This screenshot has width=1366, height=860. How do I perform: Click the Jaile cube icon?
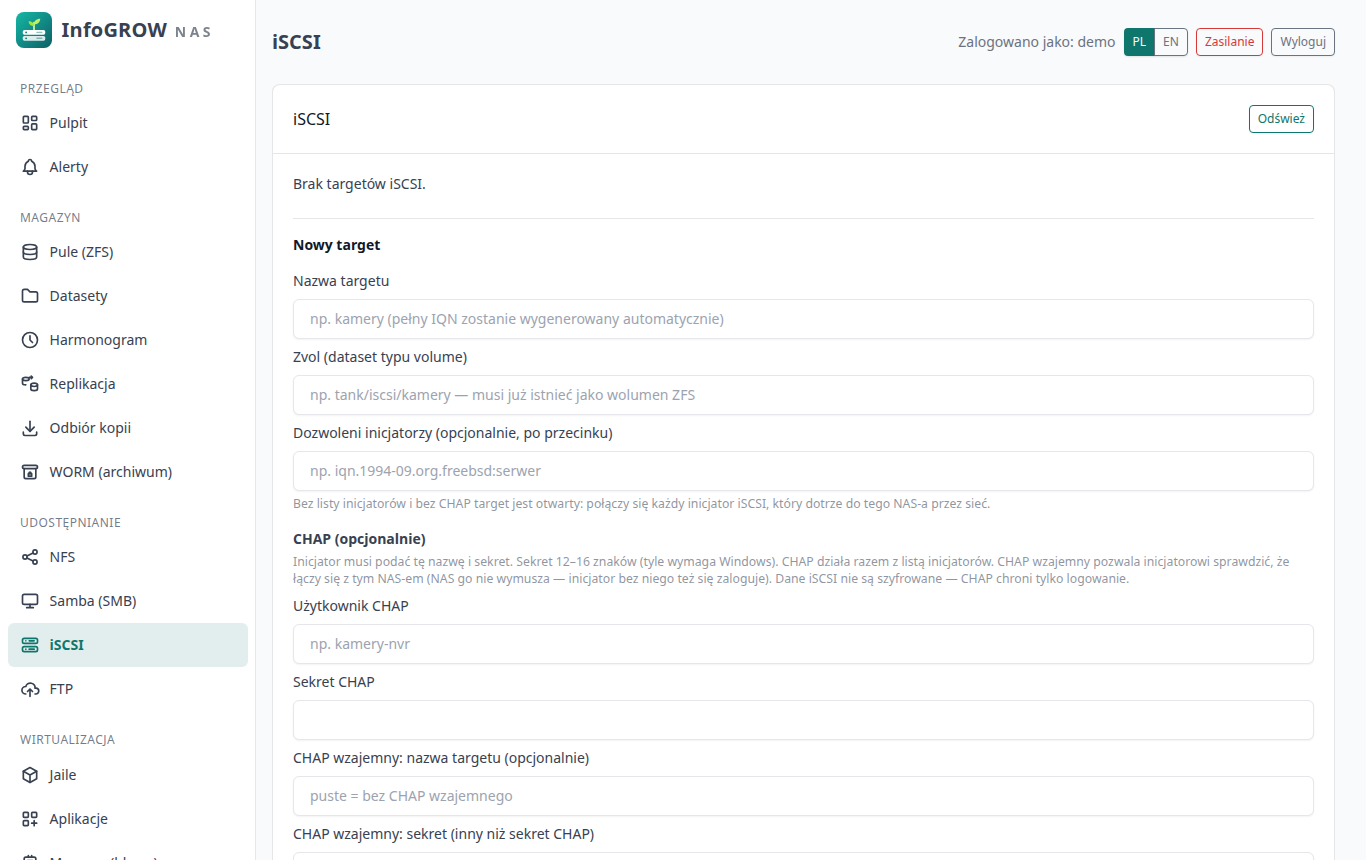(x=30, y=775)
